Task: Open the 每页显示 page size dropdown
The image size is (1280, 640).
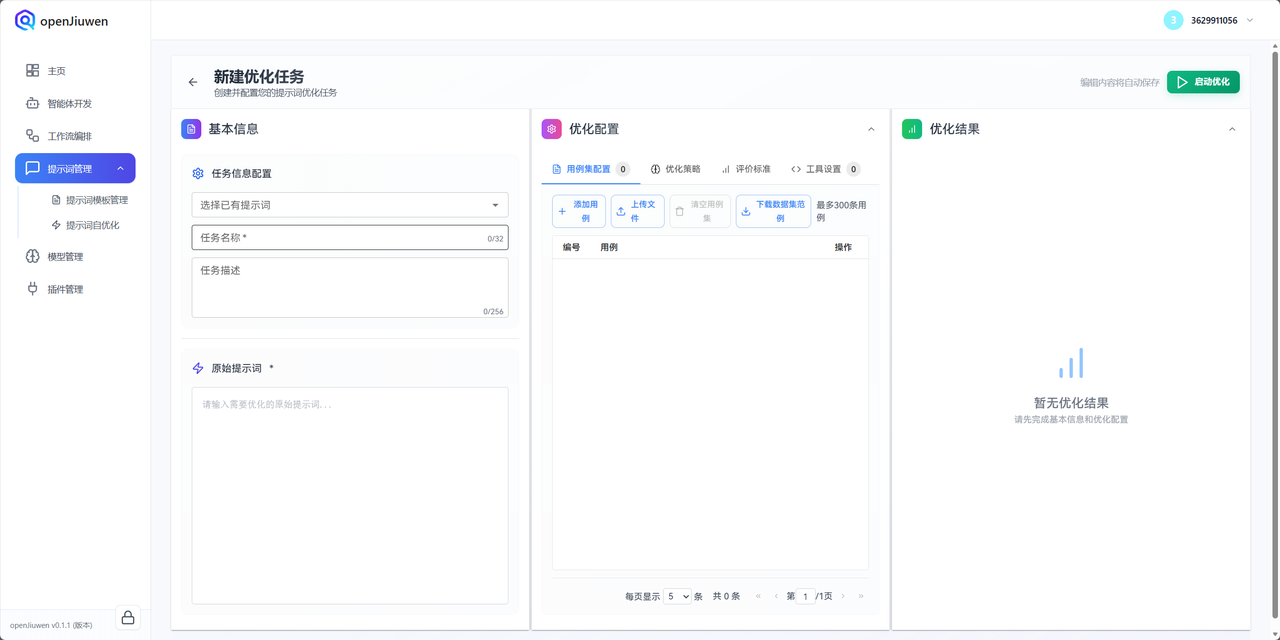Action: pyautogui.click(x=678, y=596)
